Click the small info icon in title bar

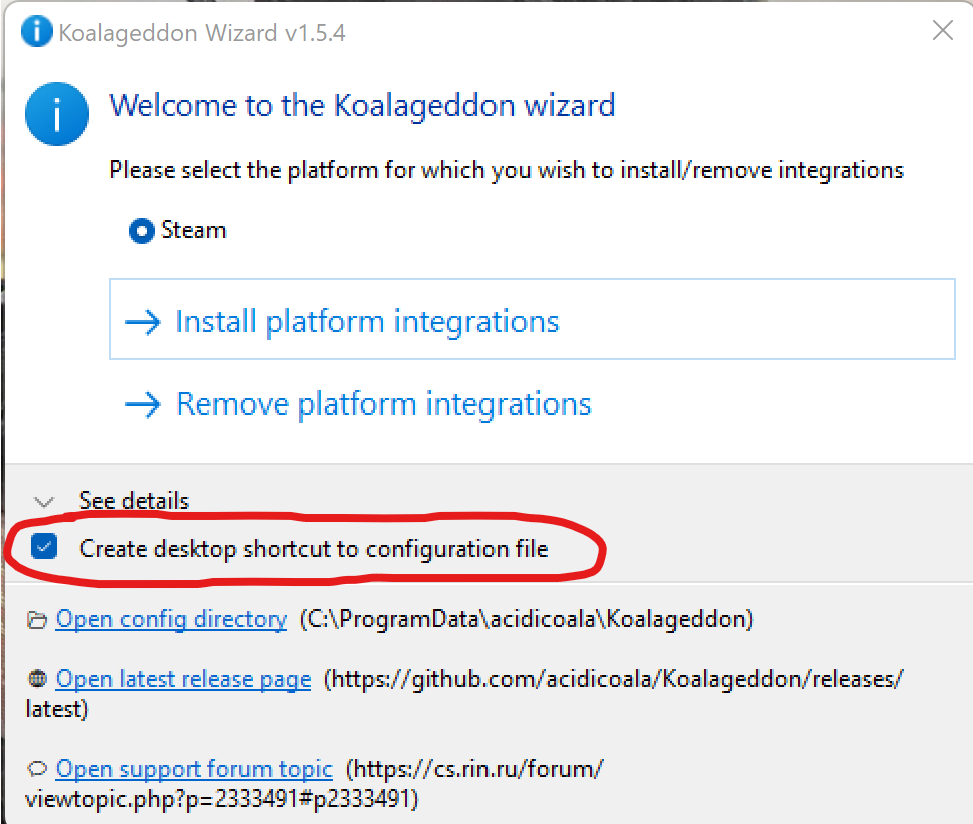click(37, 32)
